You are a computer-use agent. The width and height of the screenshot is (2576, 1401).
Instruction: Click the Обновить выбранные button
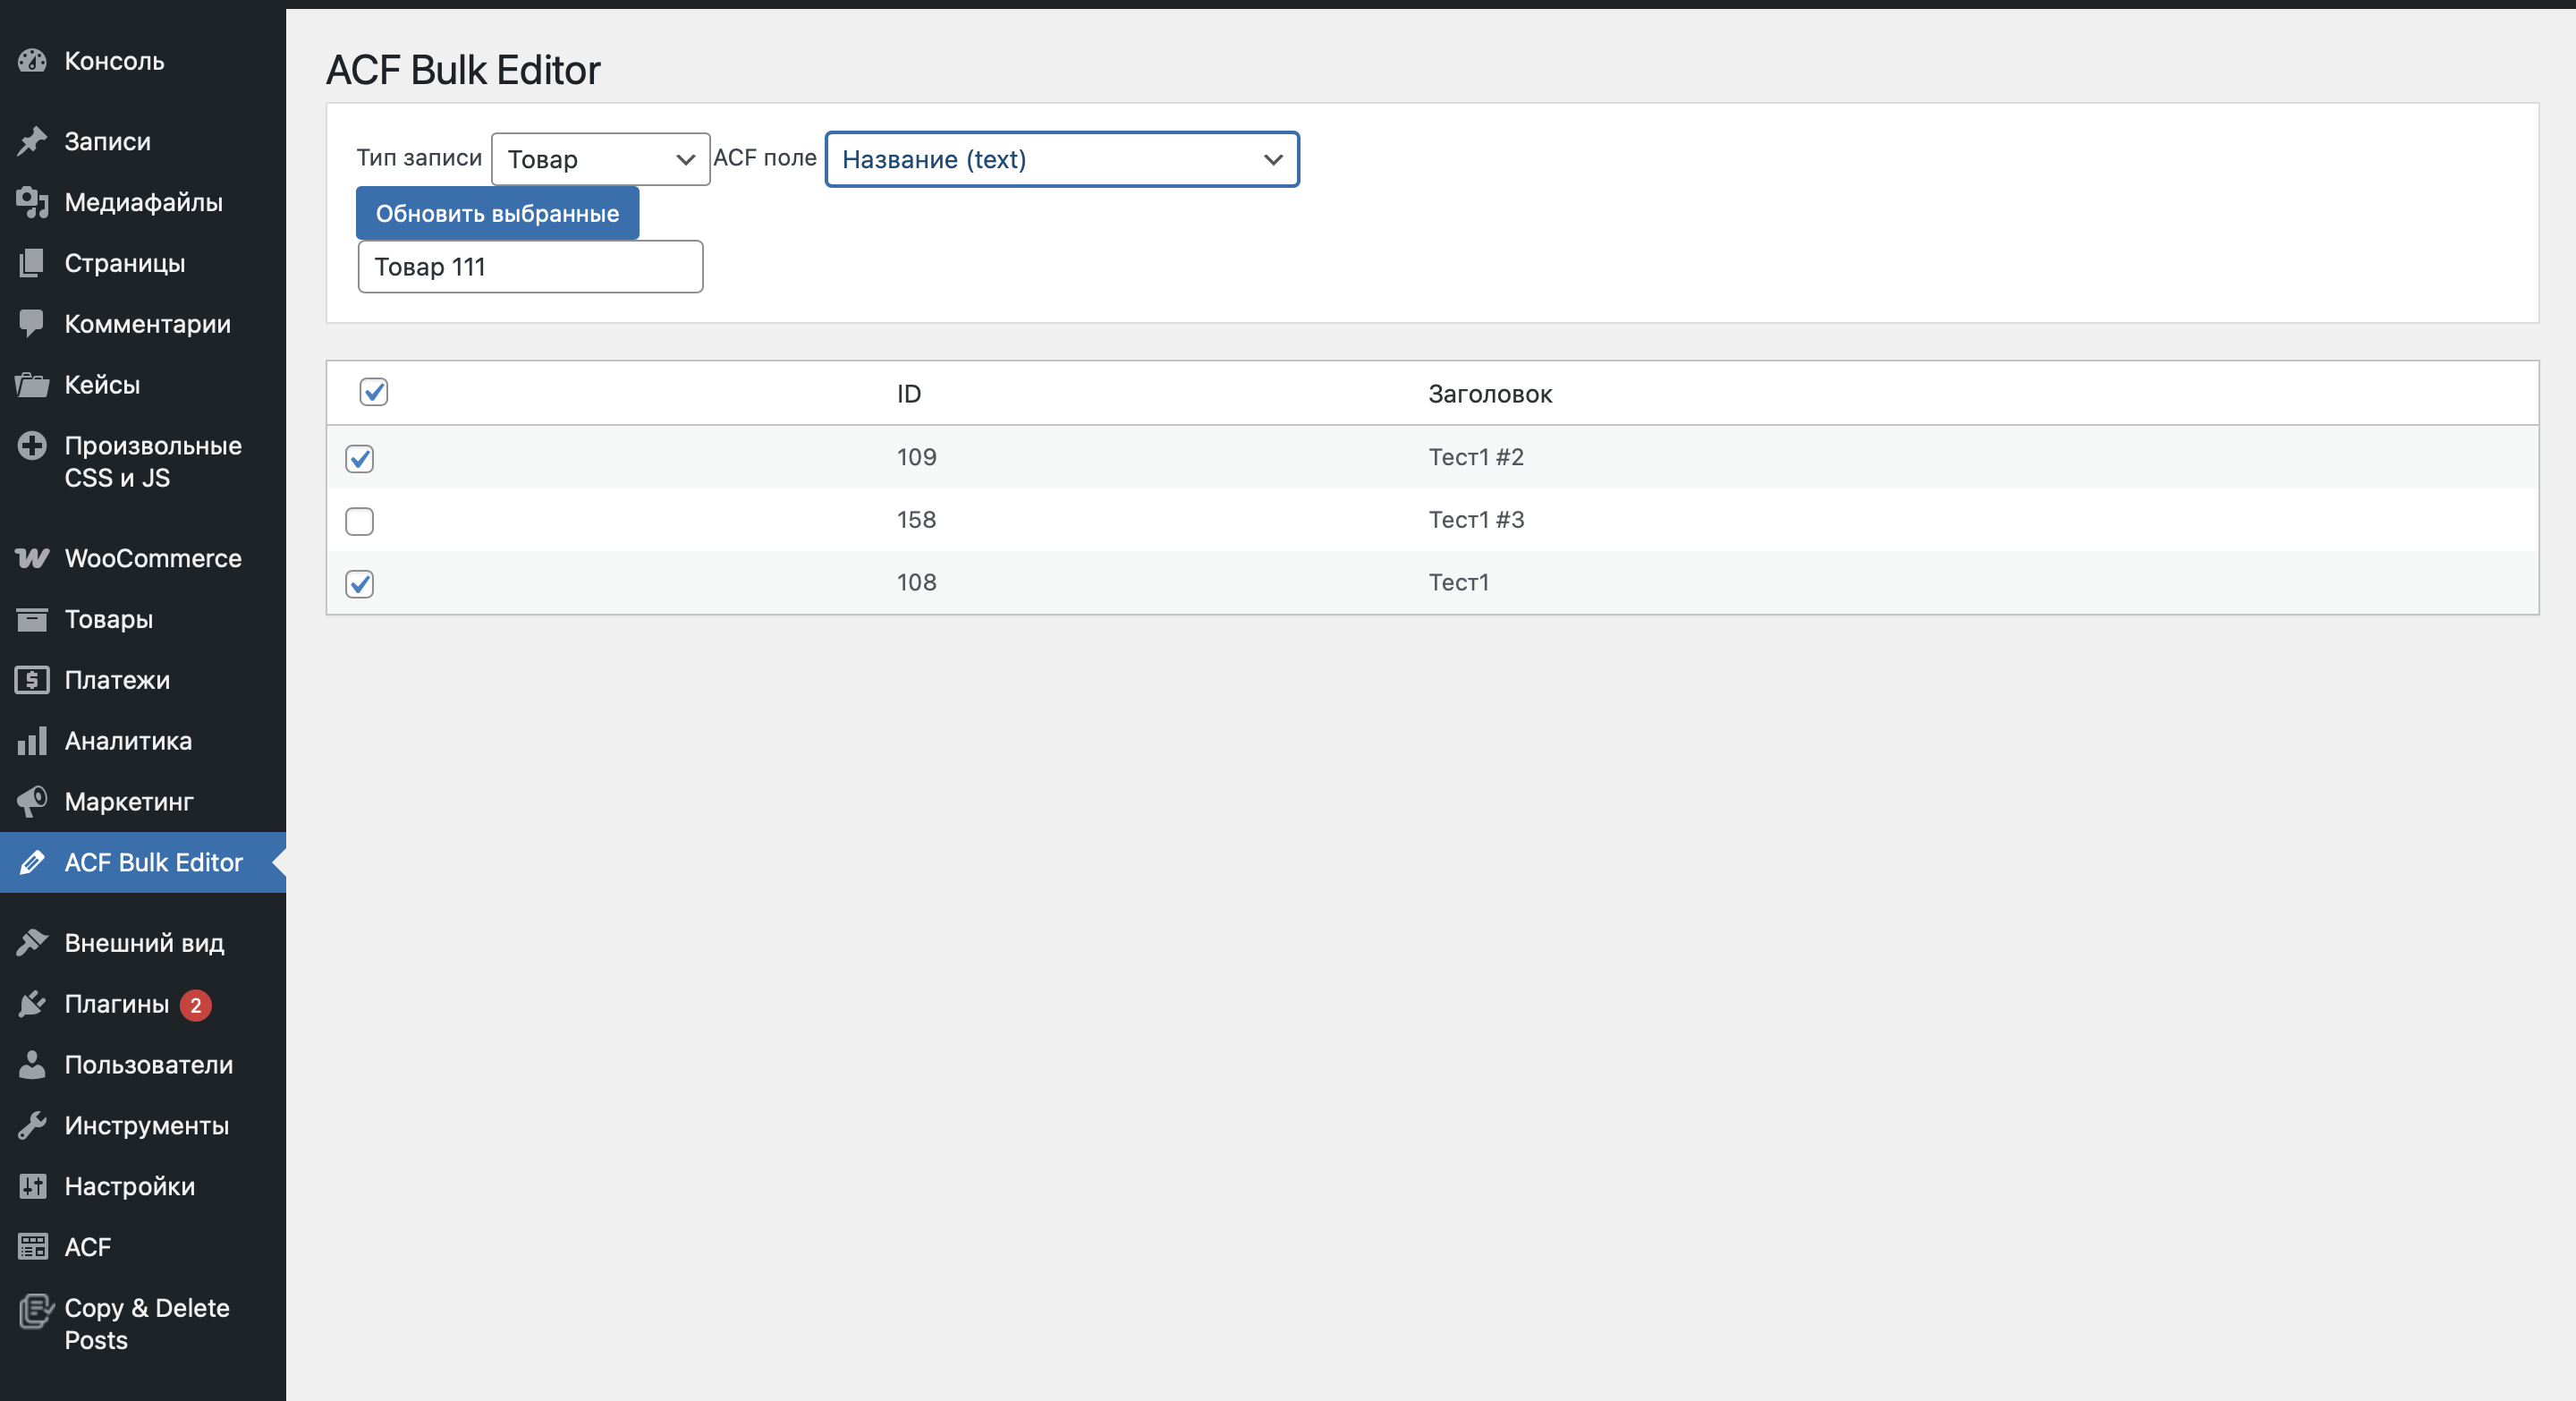coord(497,213)
